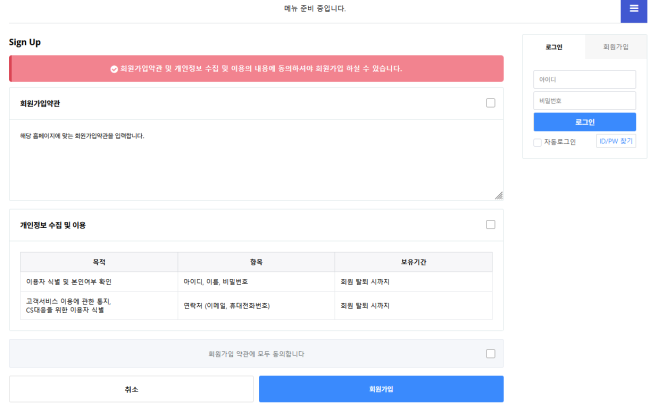Click the blue 로그인 button
Viewport: 650px width, 406px height.
585,122
